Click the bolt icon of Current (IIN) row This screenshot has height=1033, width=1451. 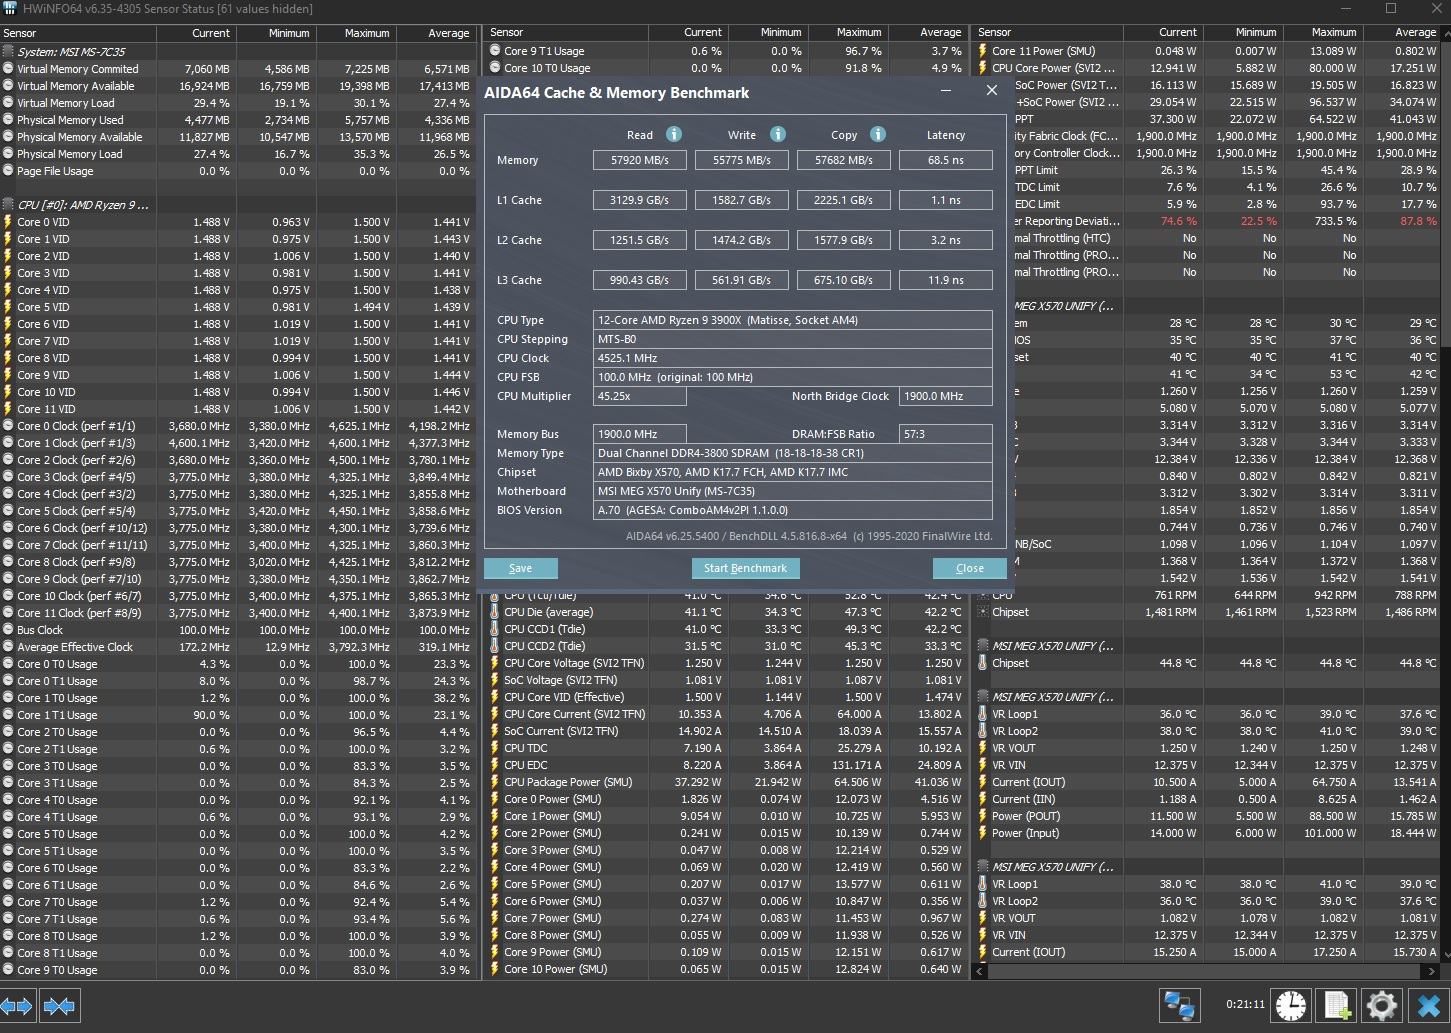[983, 799]
